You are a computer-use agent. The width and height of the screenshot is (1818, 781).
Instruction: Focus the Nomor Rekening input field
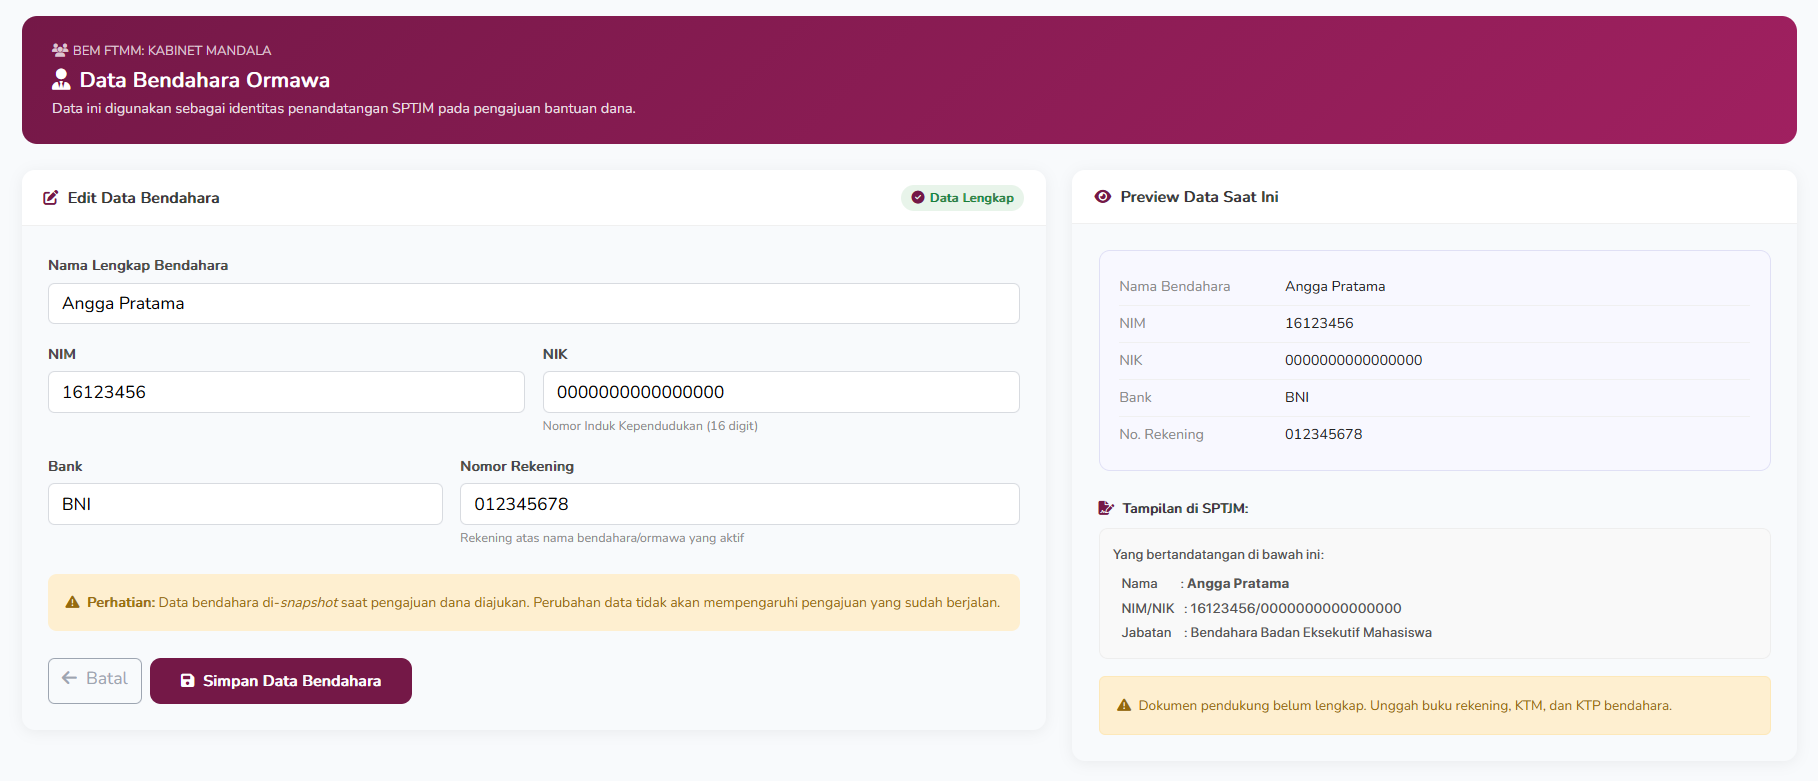740,504
